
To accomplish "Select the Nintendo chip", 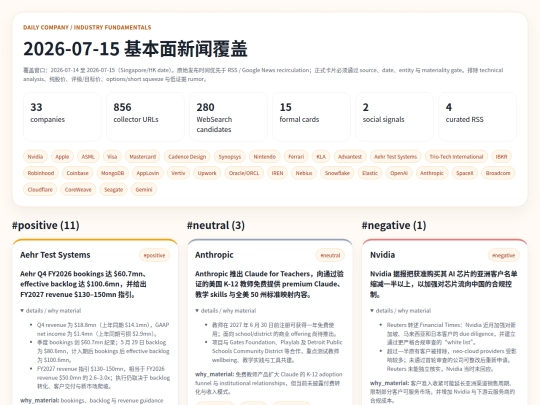I will point(264,157).
